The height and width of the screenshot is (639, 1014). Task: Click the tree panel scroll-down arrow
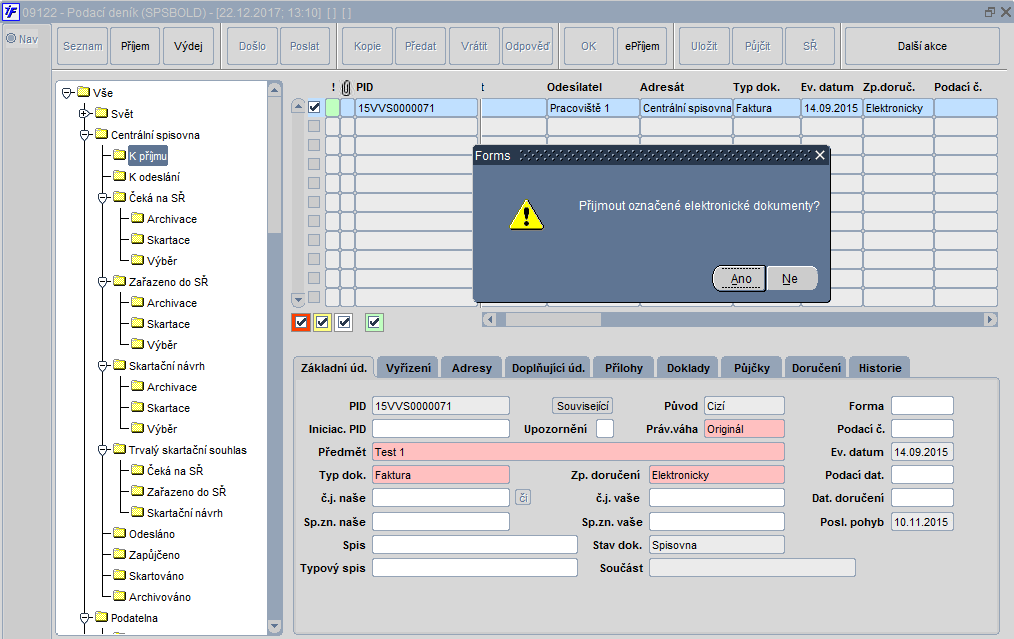coord(274,626)
